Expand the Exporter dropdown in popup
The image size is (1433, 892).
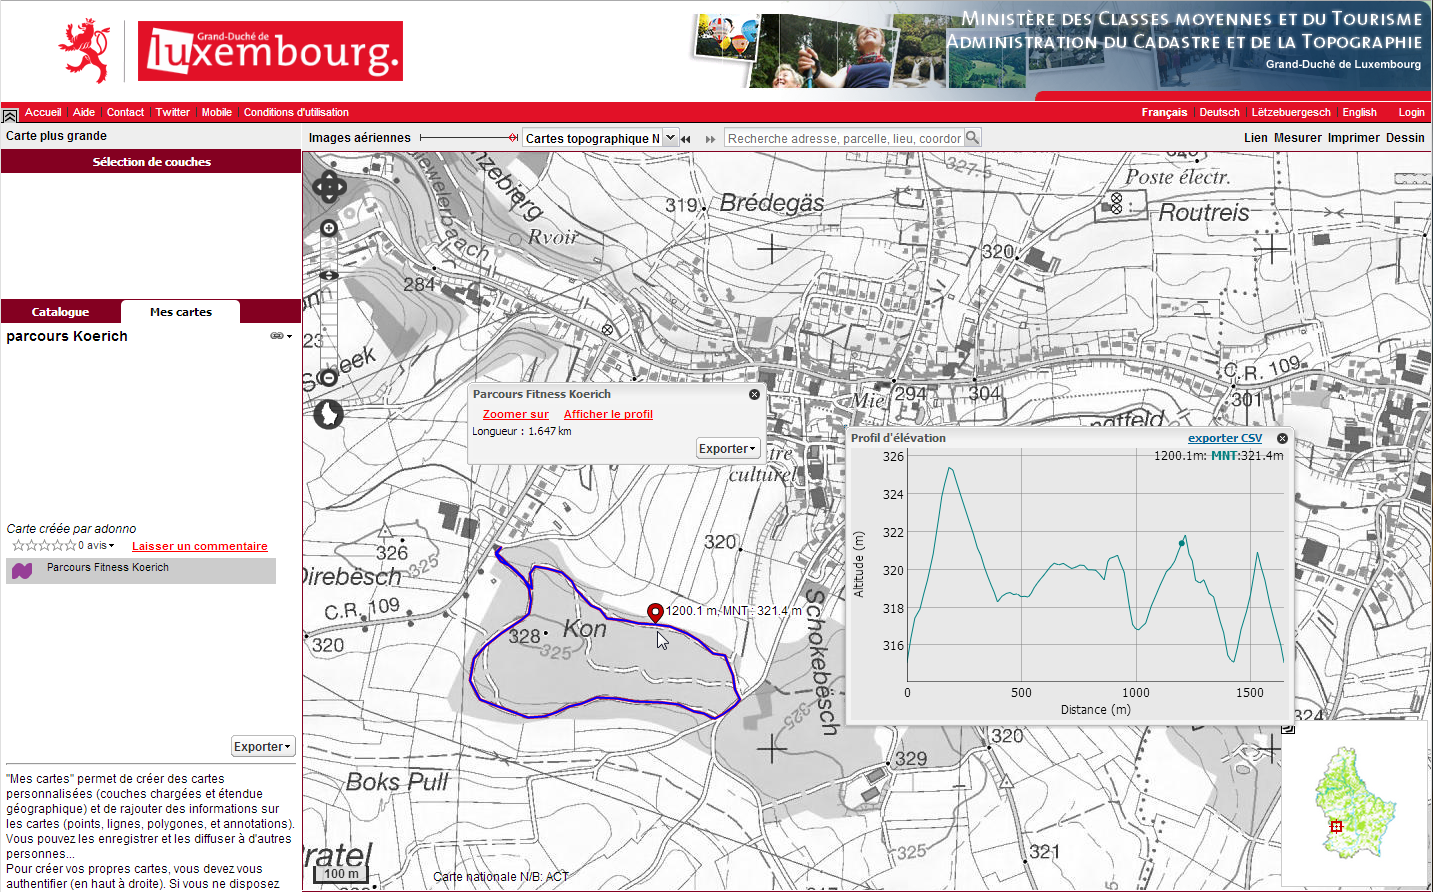coord(727,449)
